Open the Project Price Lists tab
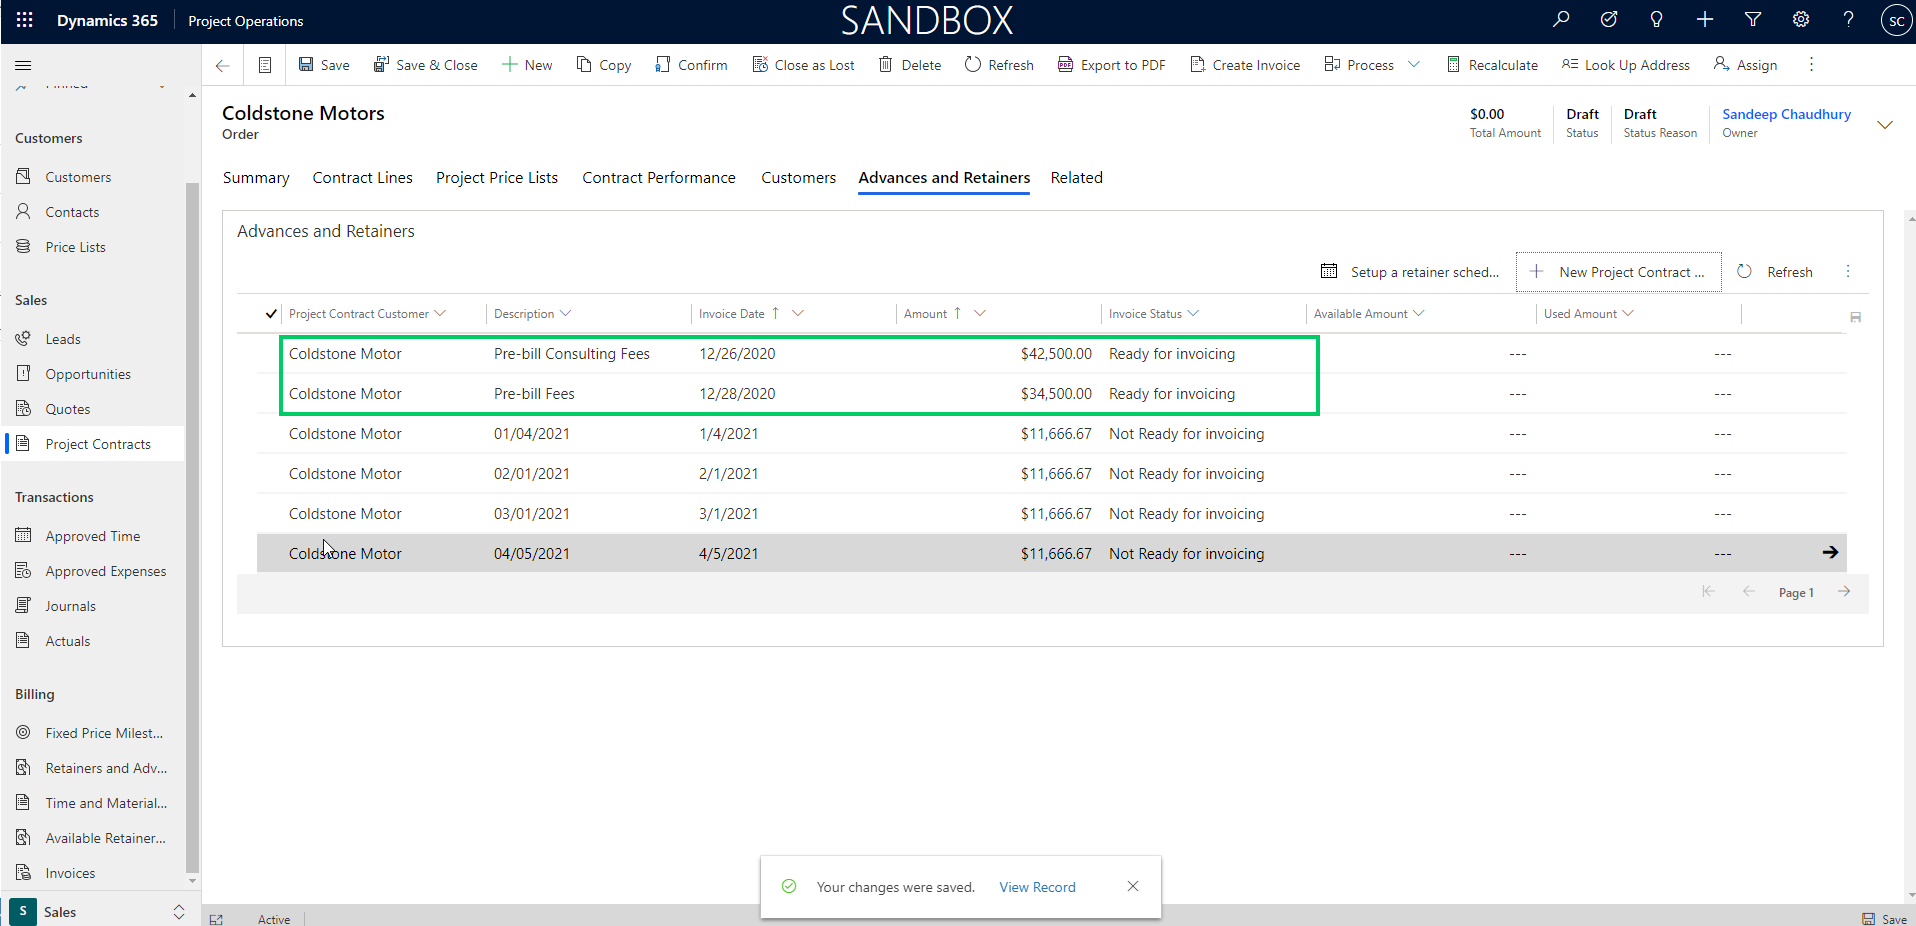 click(x=497, y=178)
